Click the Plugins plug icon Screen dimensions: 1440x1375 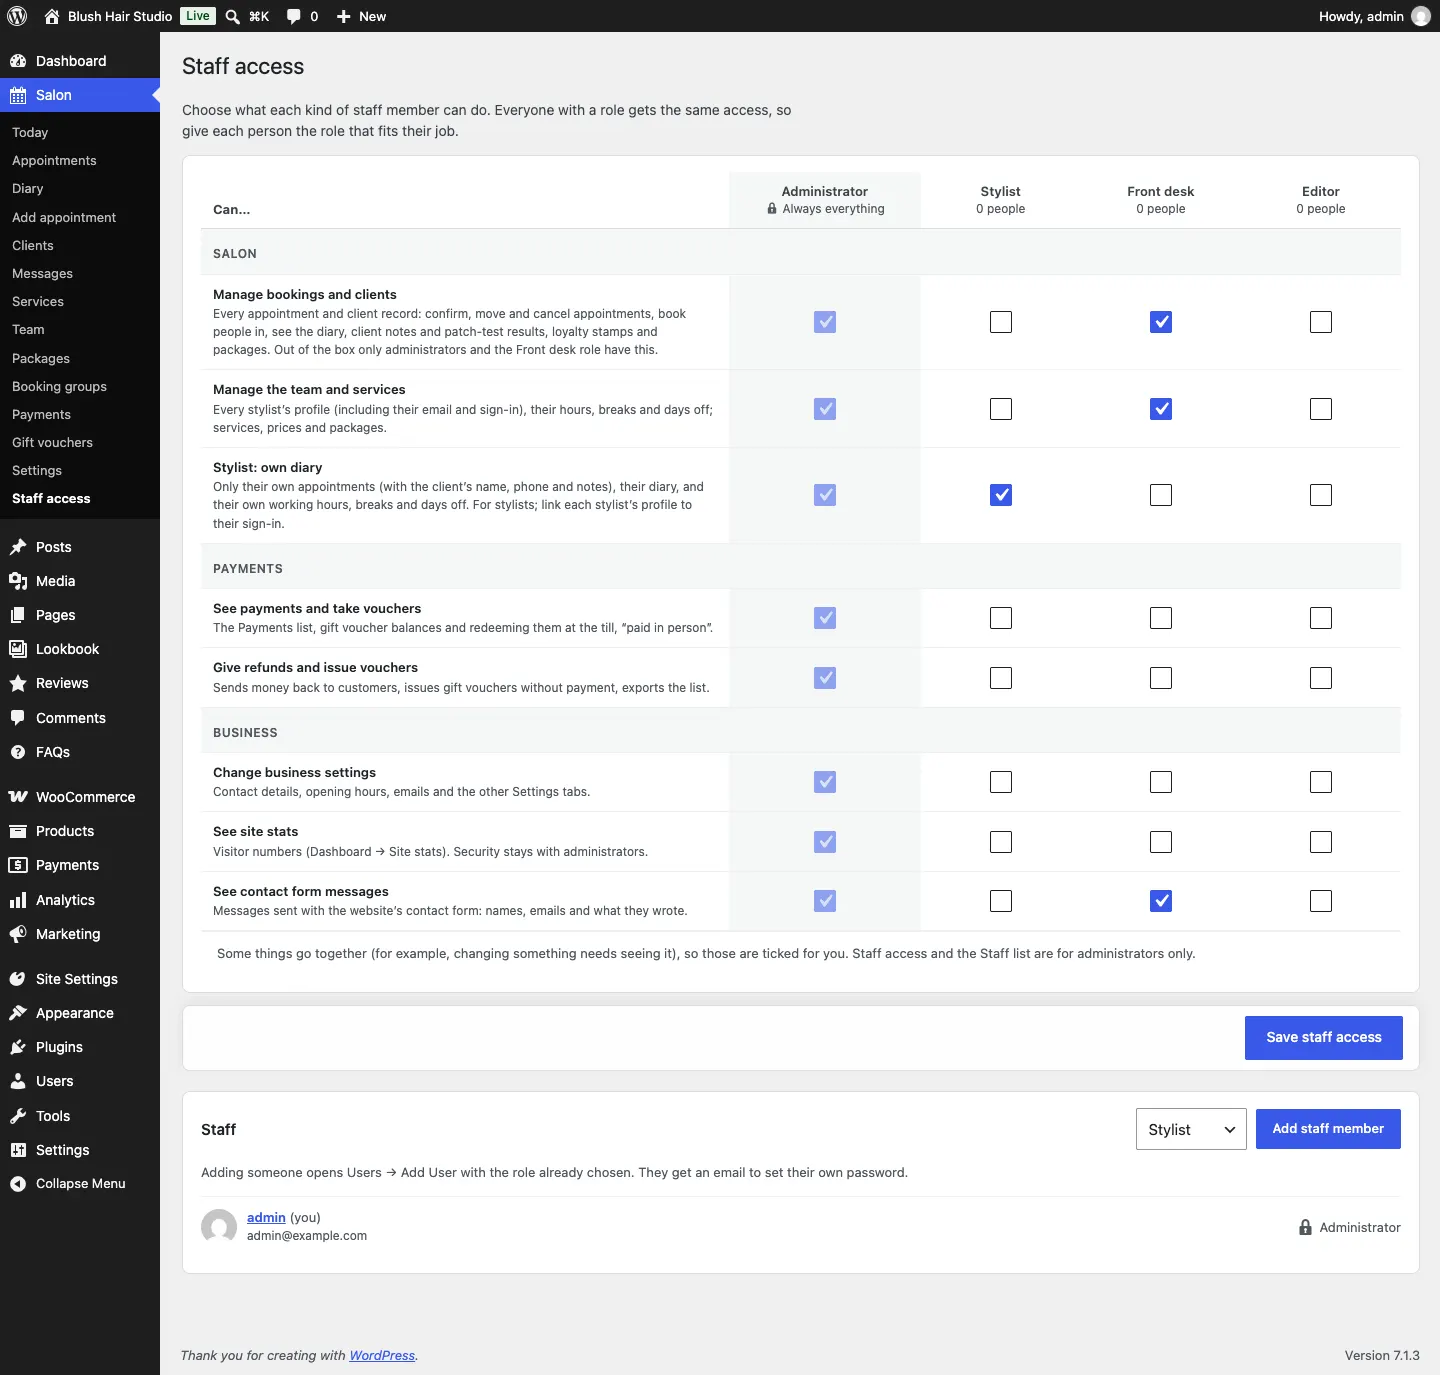coord(18,1047)
